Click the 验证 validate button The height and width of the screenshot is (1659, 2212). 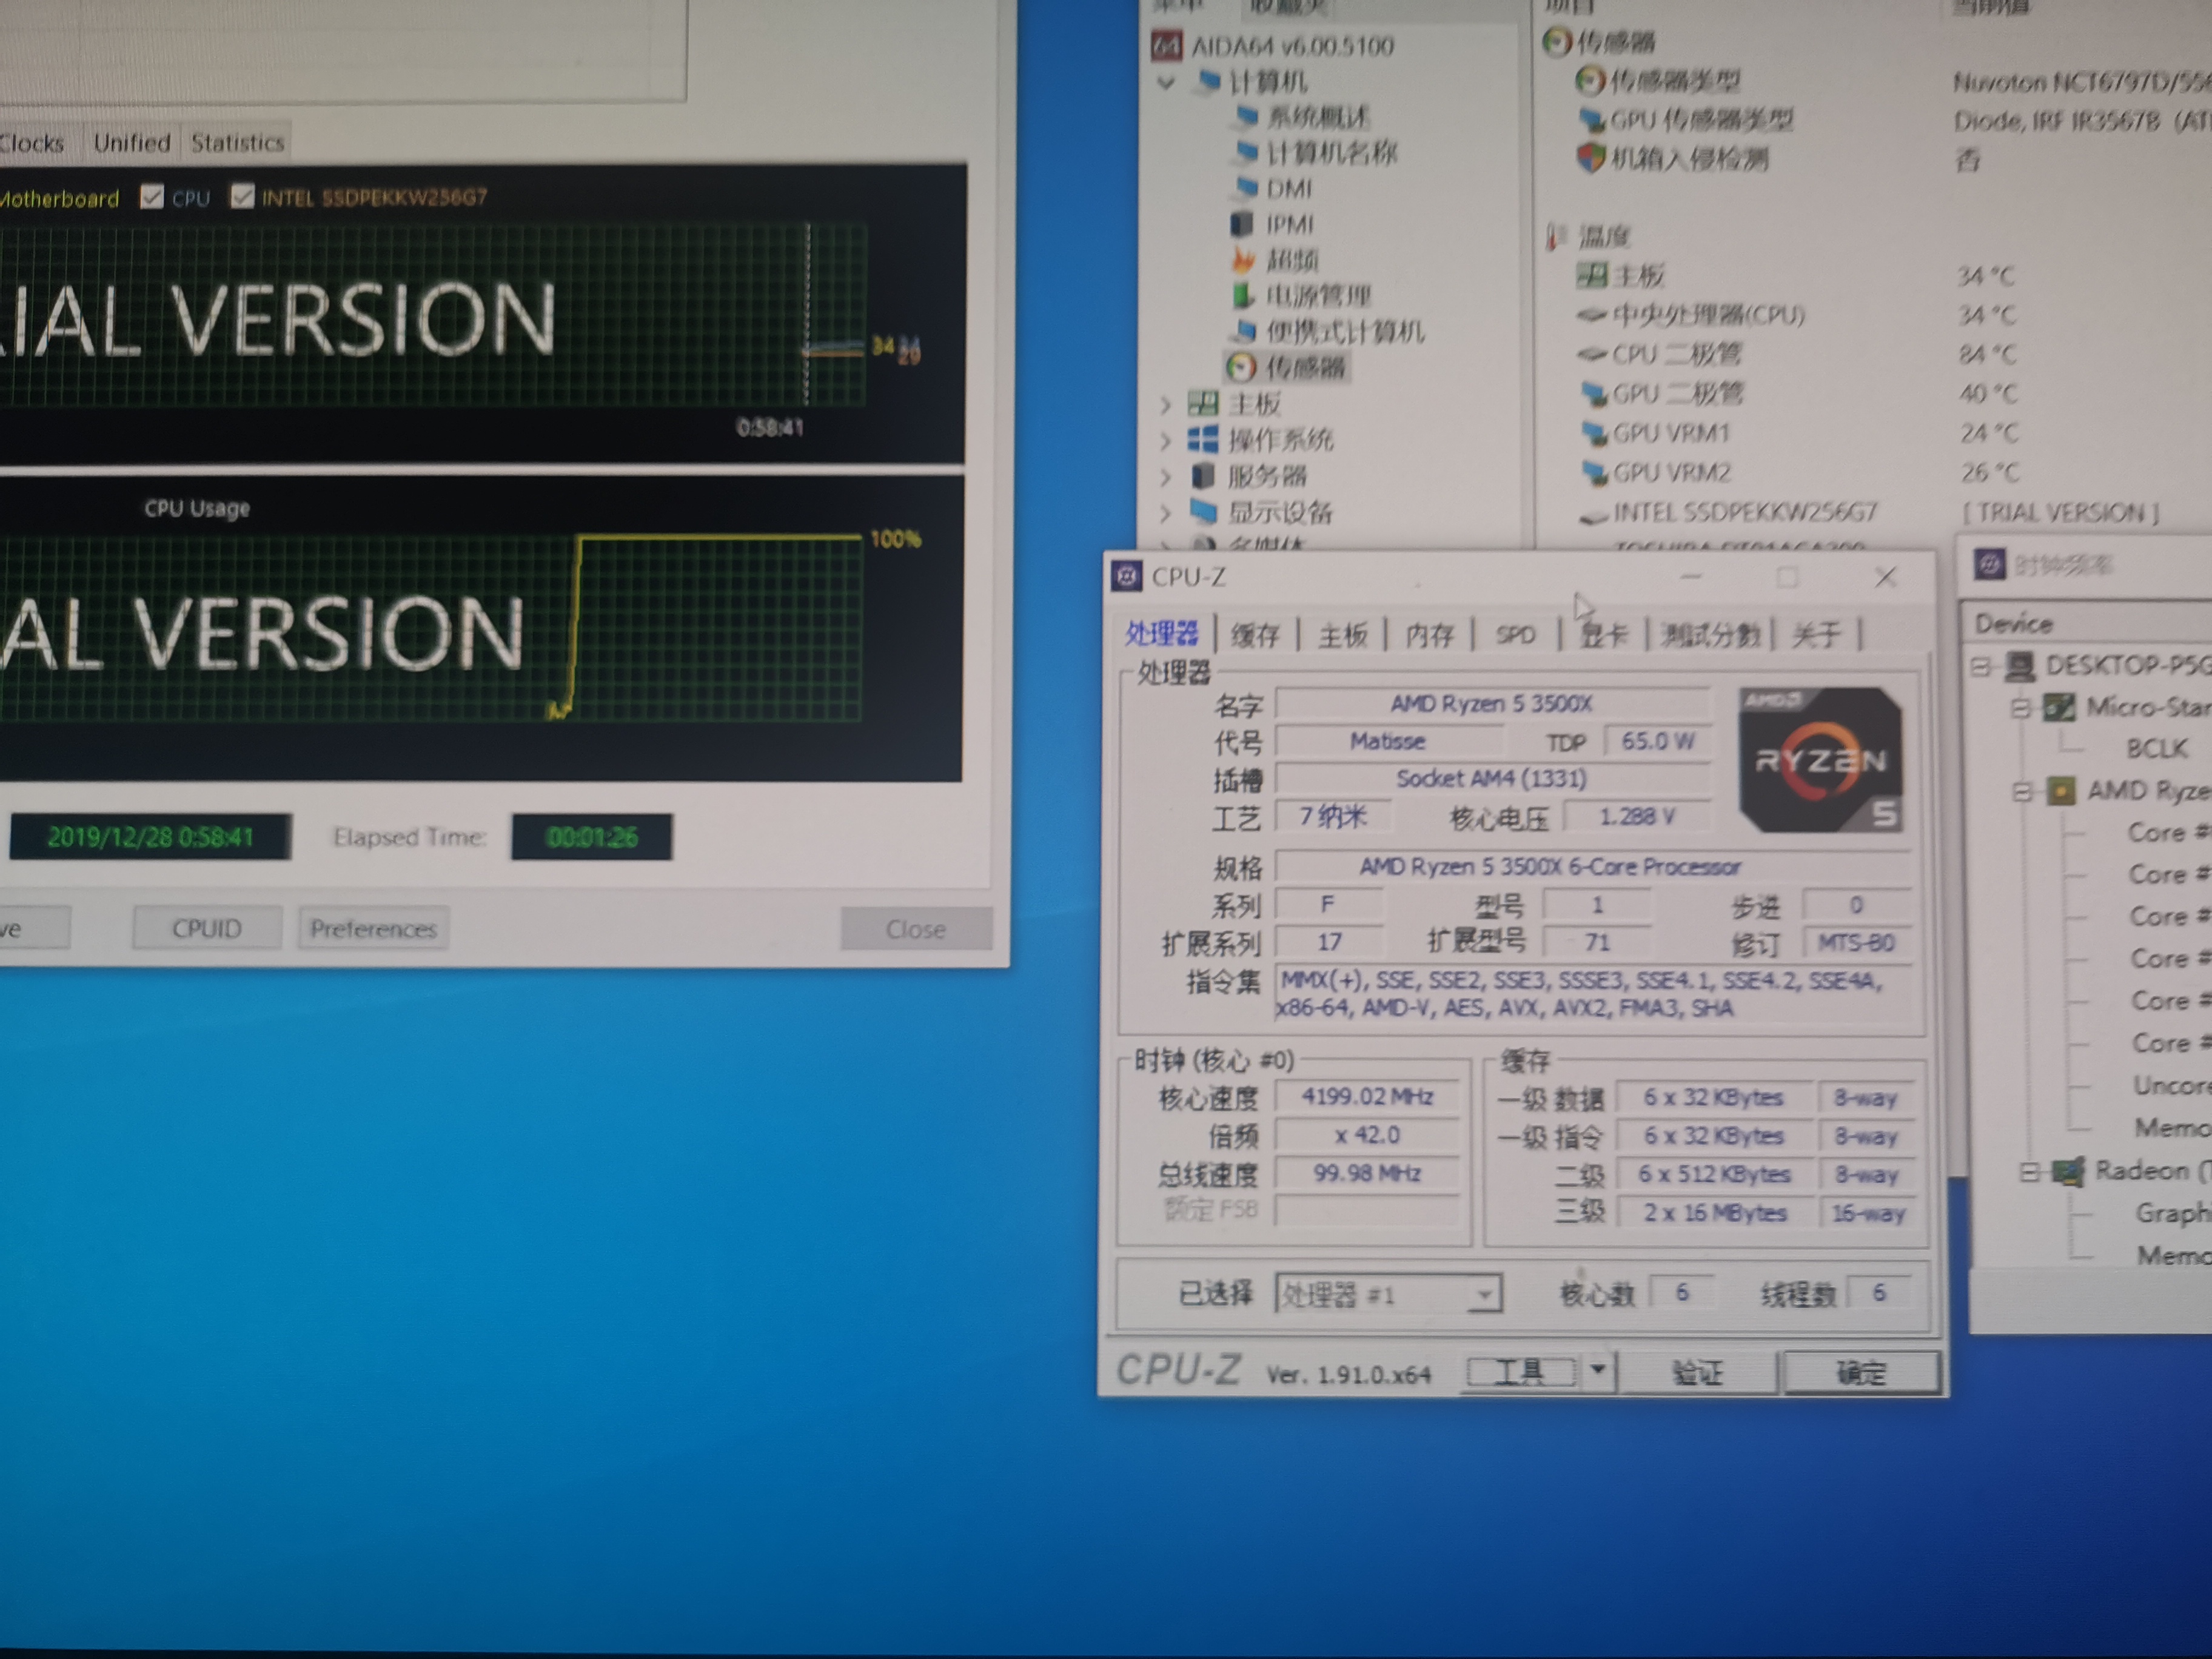point(1697,1372)
